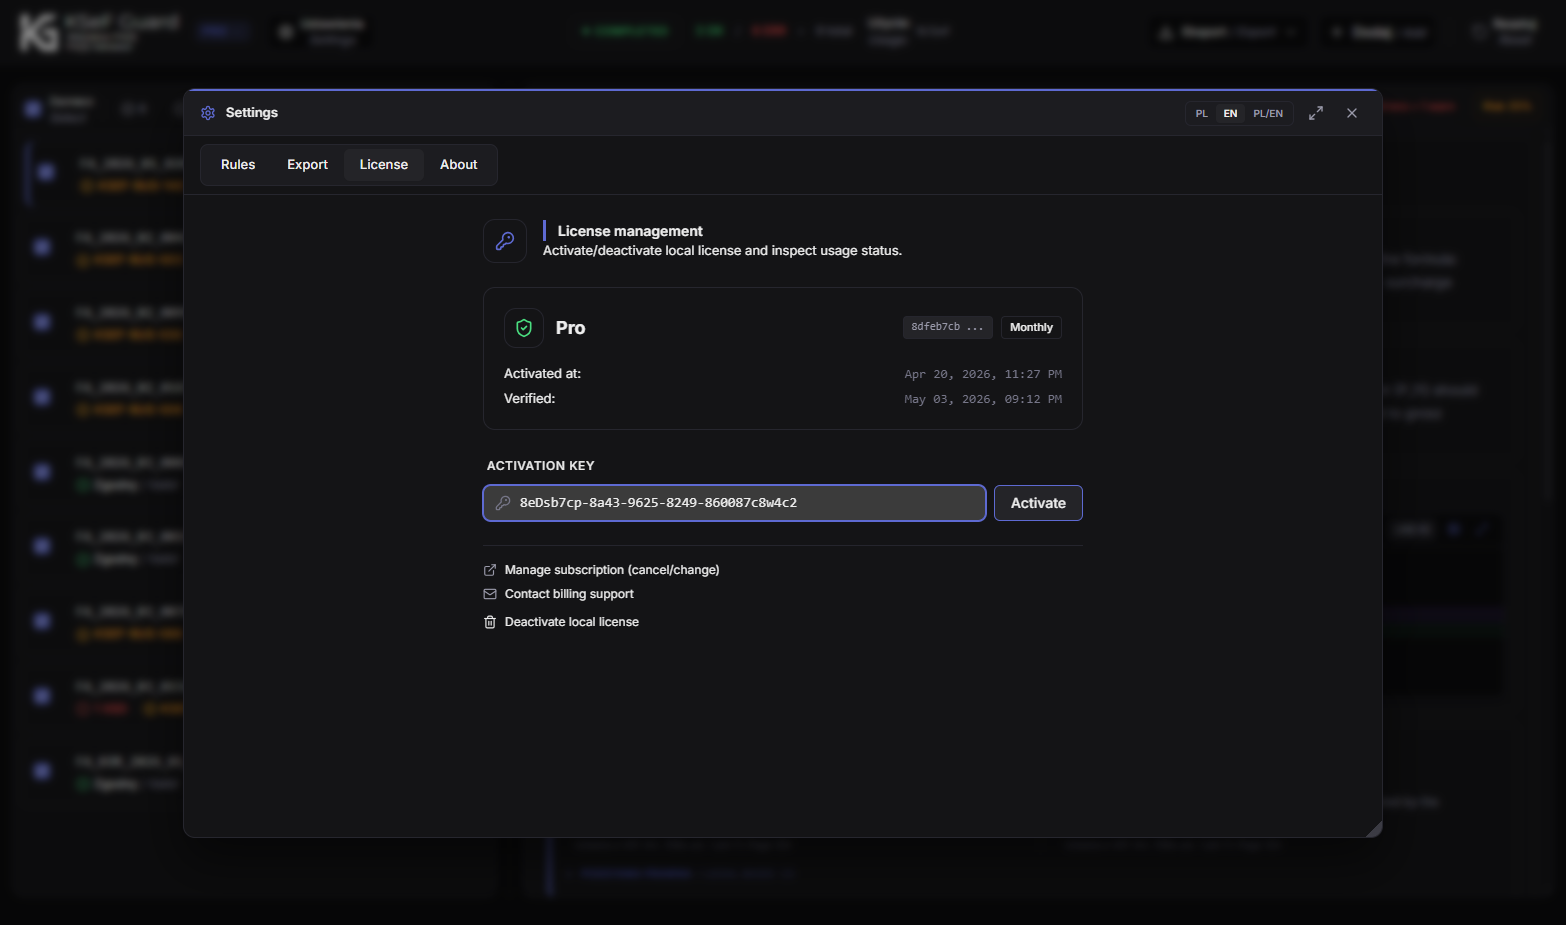The image size is (1566, 925).
Task: Set language to PL
Action: pyautogui.click(x=1202, y=114)
